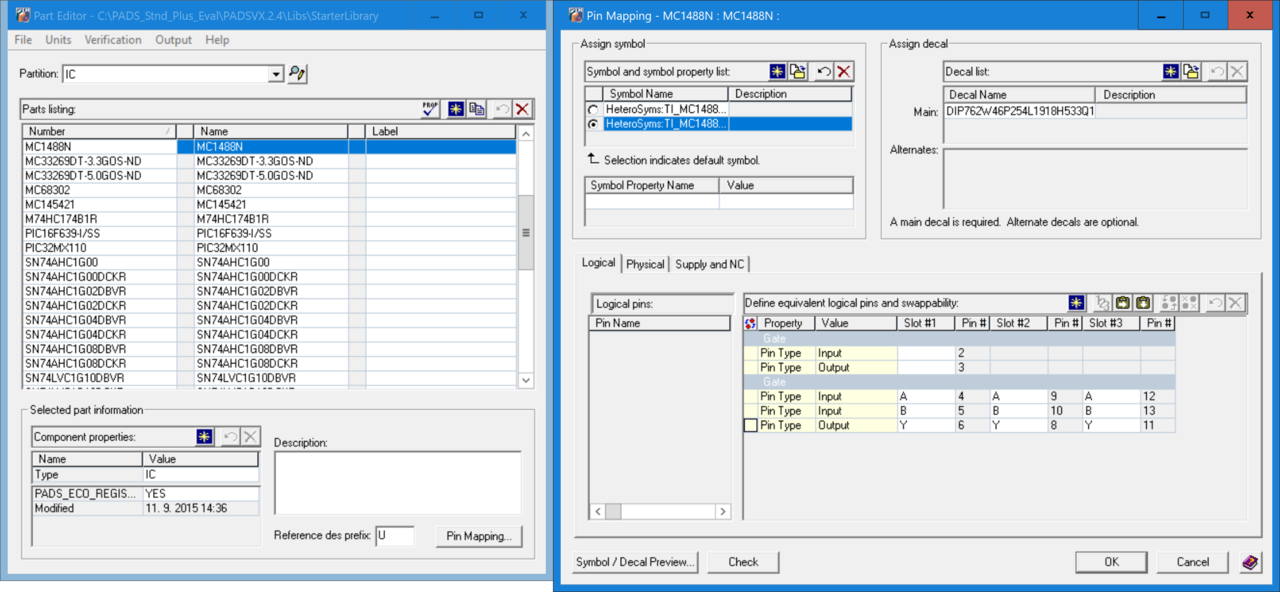Click the pin renumber icon in the swappability toolbar
The width and height of the screenshot is (1280, 592).
point(1102,302)
